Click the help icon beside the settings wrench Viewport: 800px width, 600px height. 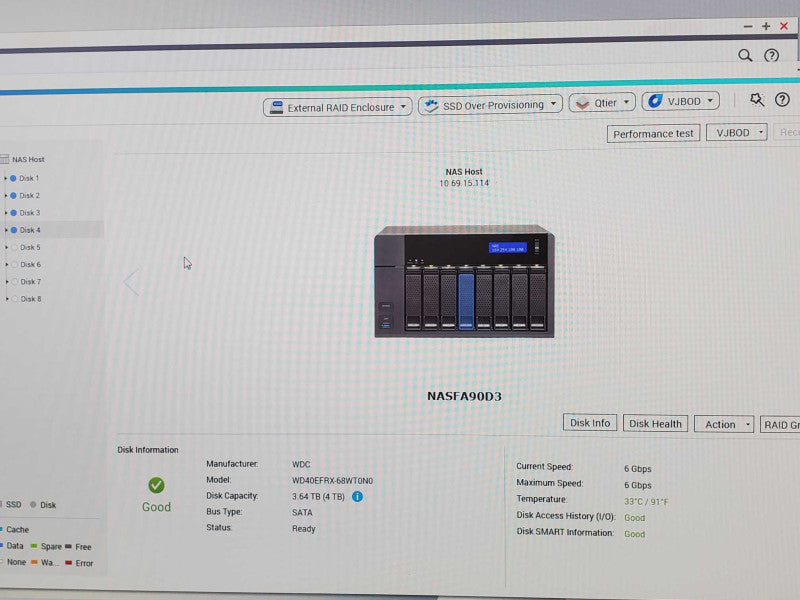pos(782,99)
